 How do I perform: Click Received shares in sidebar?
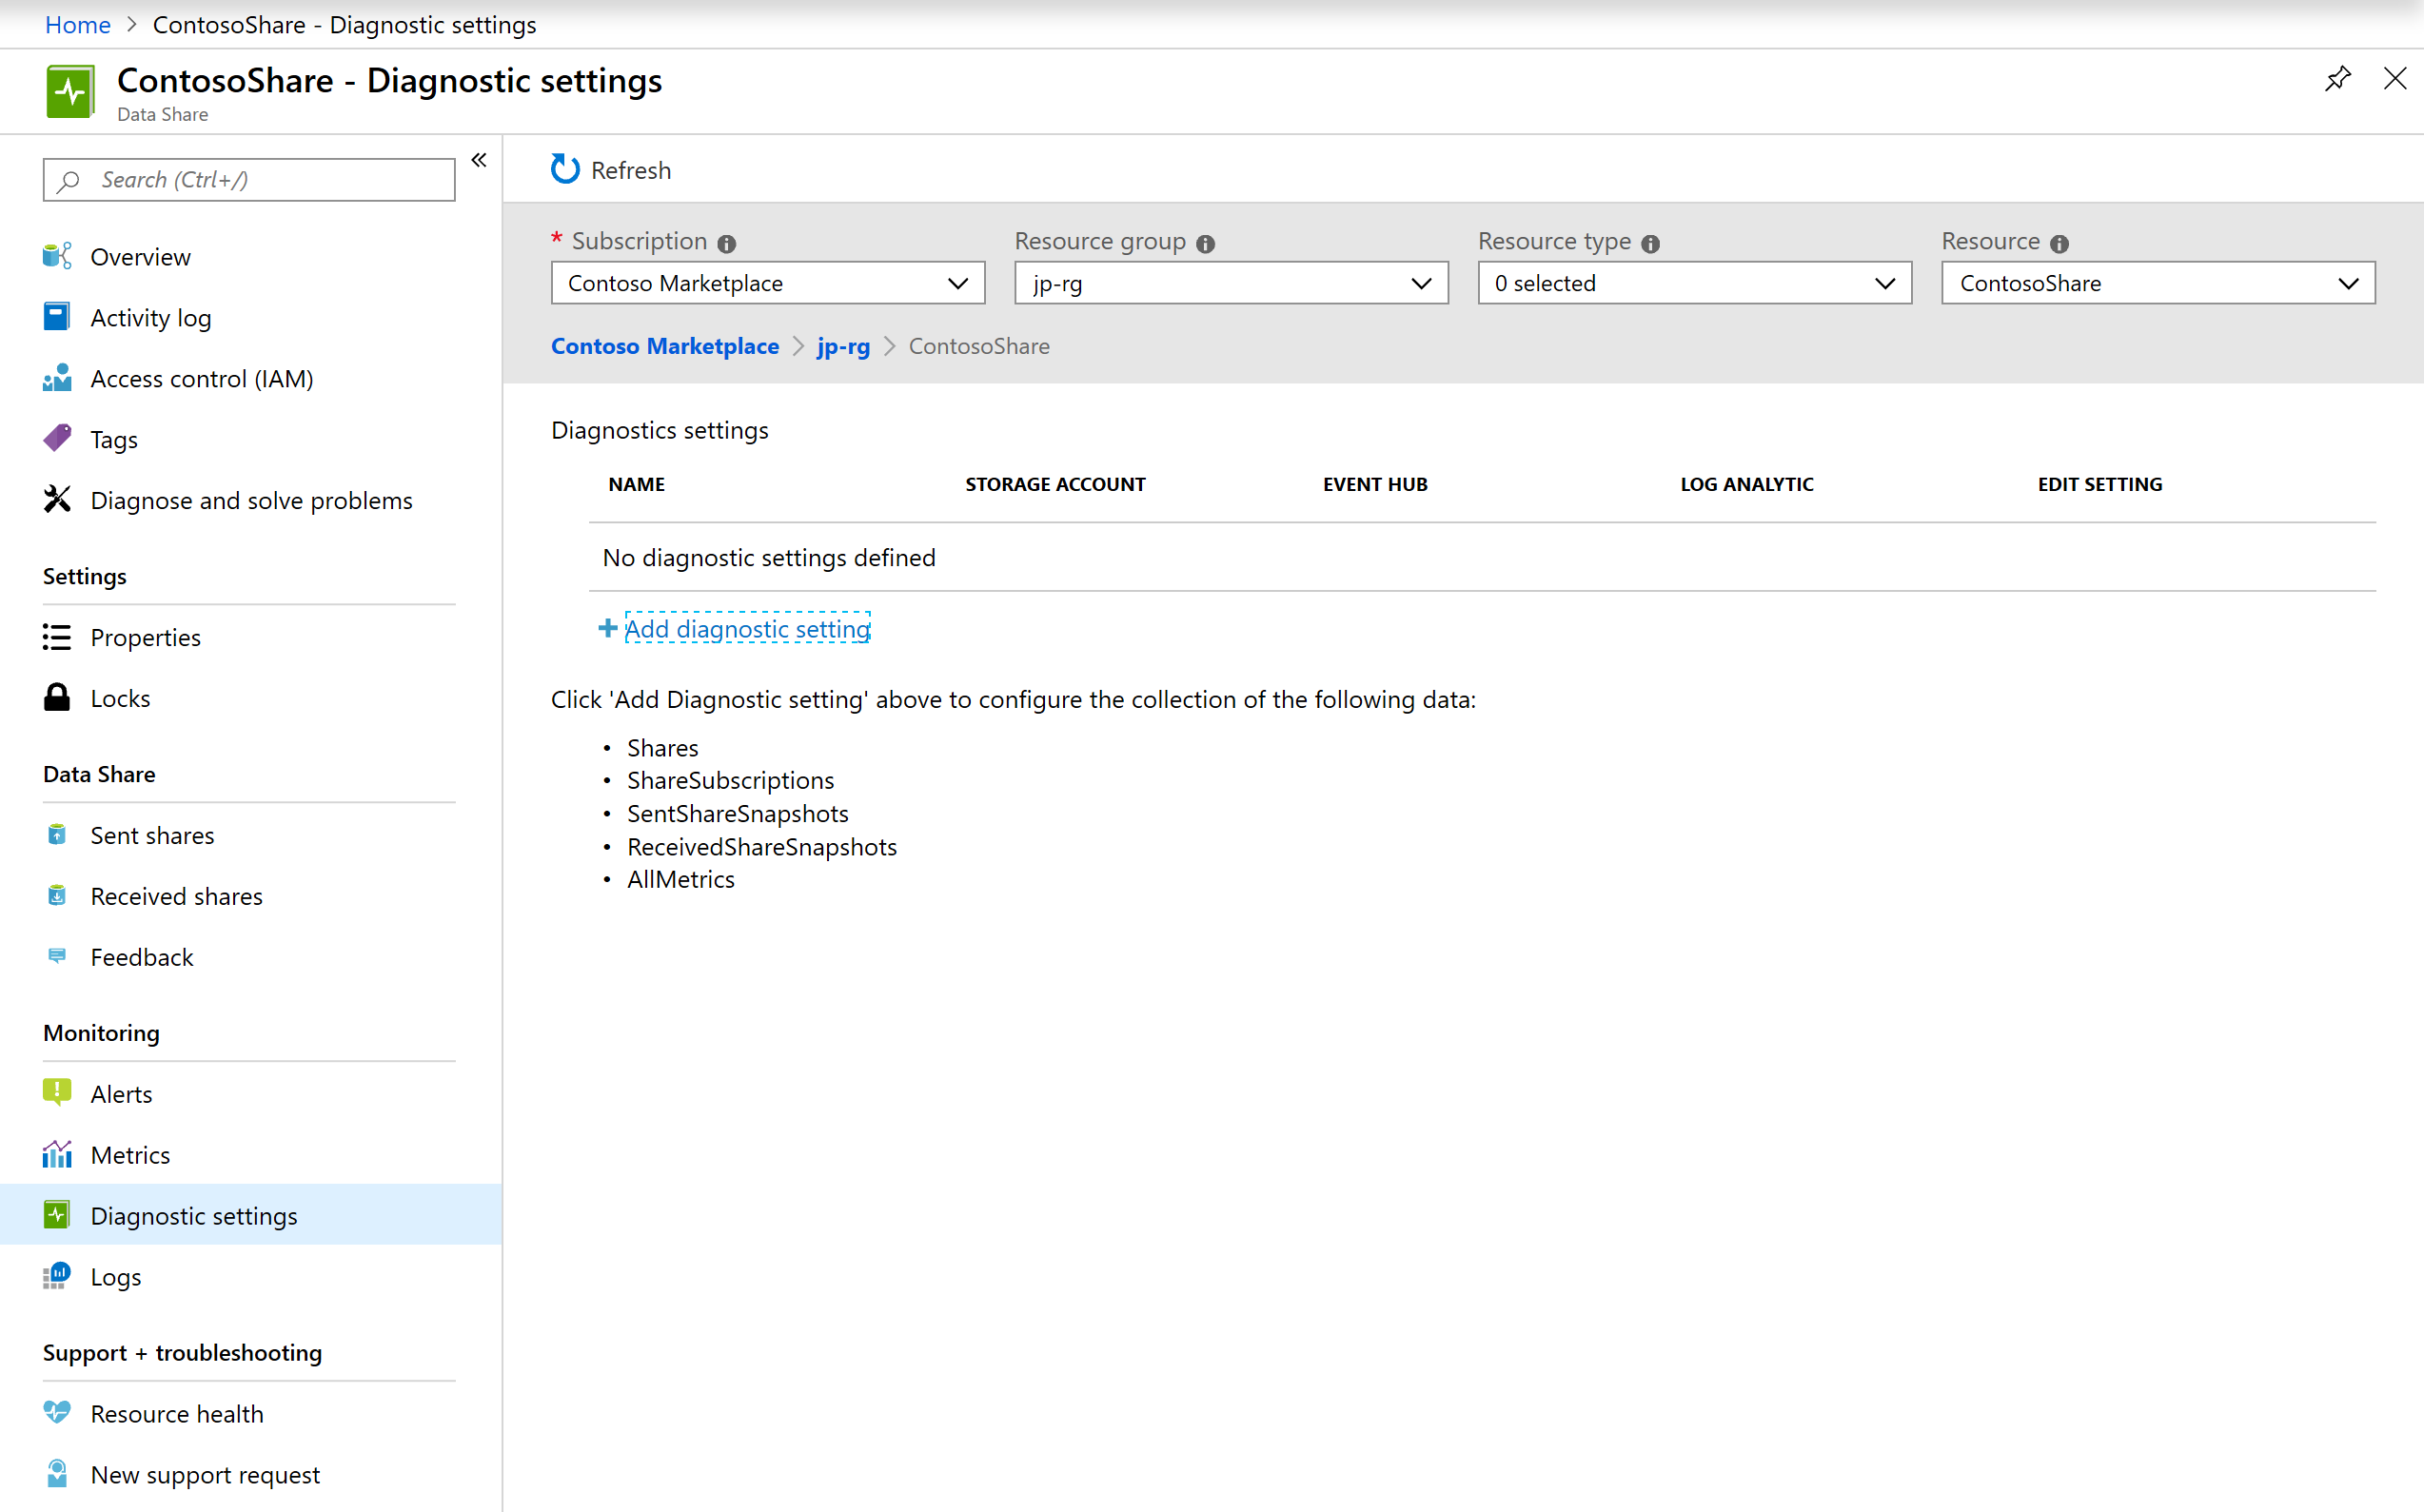click(x=176, y=893)
